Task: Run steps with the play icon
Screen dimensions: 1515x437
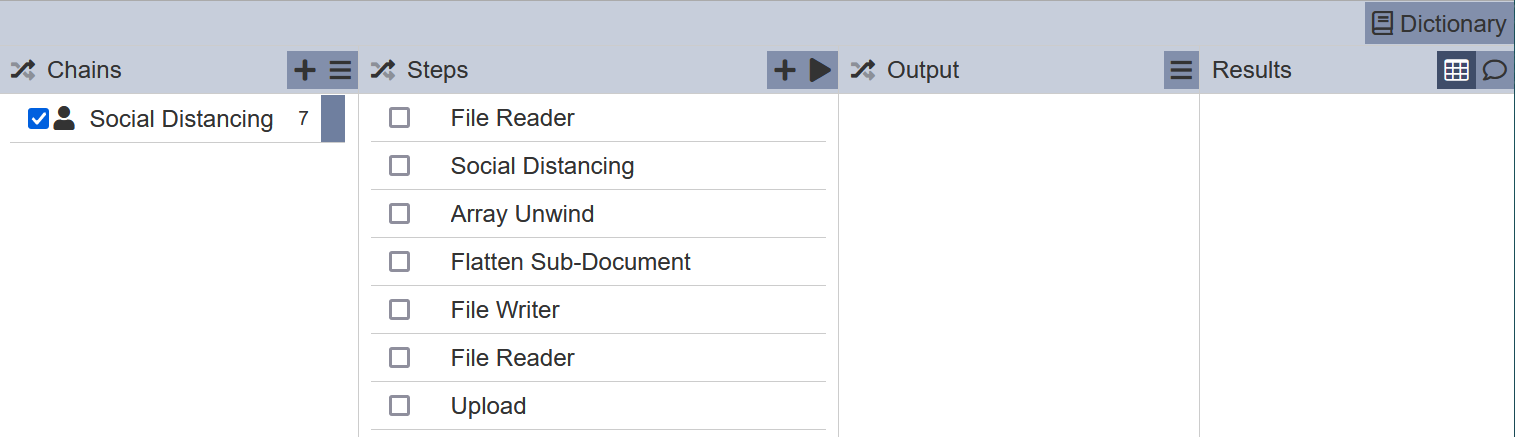Action: pos(820,70)
